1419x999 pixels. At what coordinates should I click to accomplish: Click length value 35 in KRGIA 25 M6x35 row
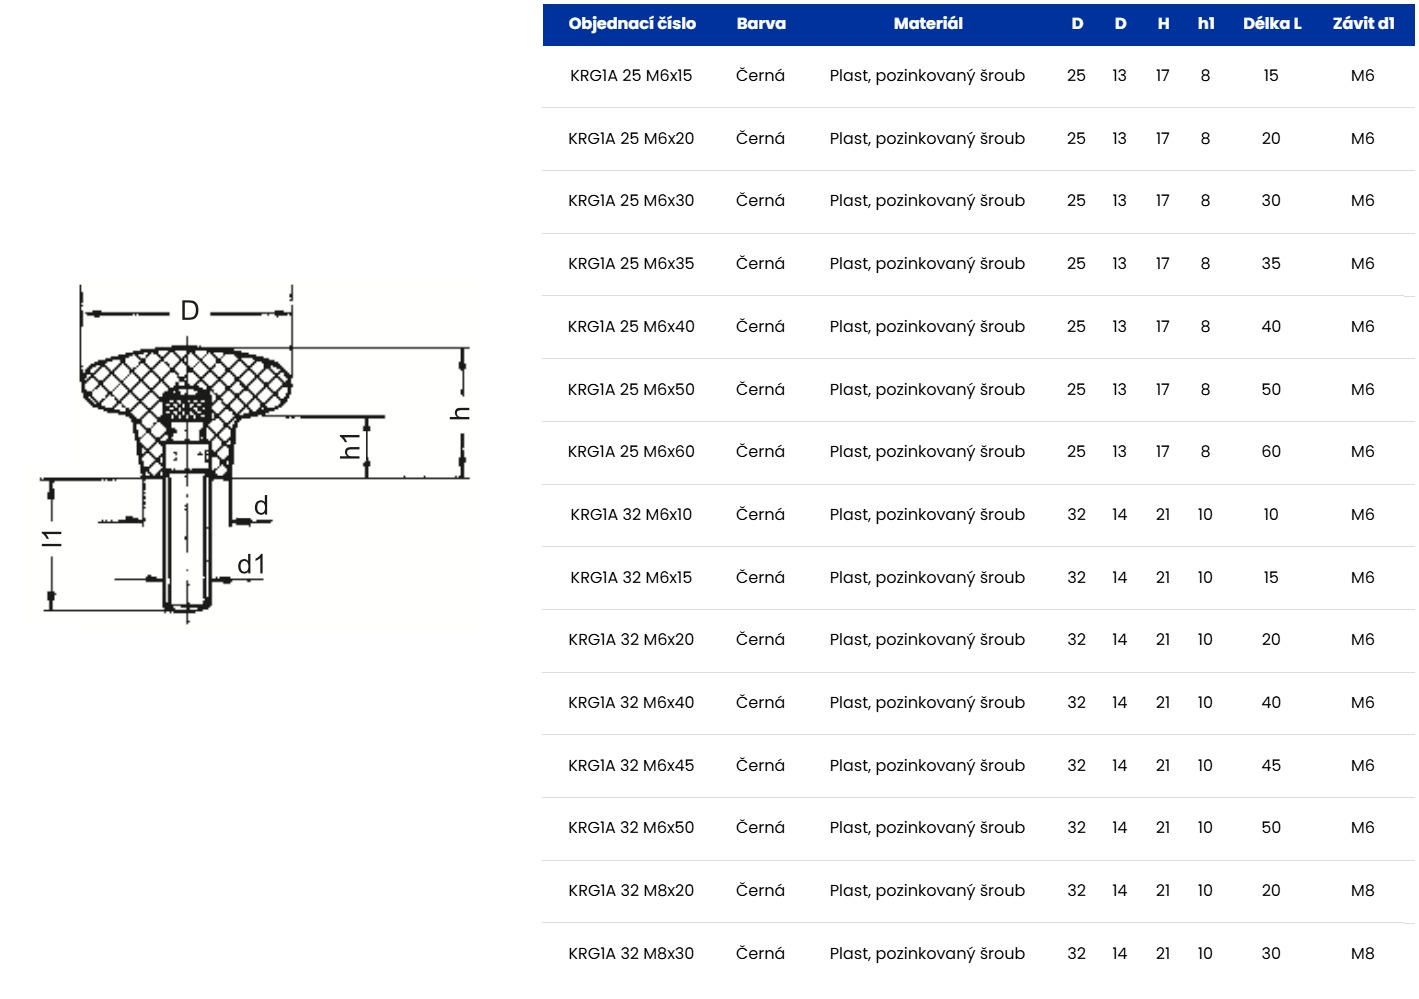click(1270, 264)
